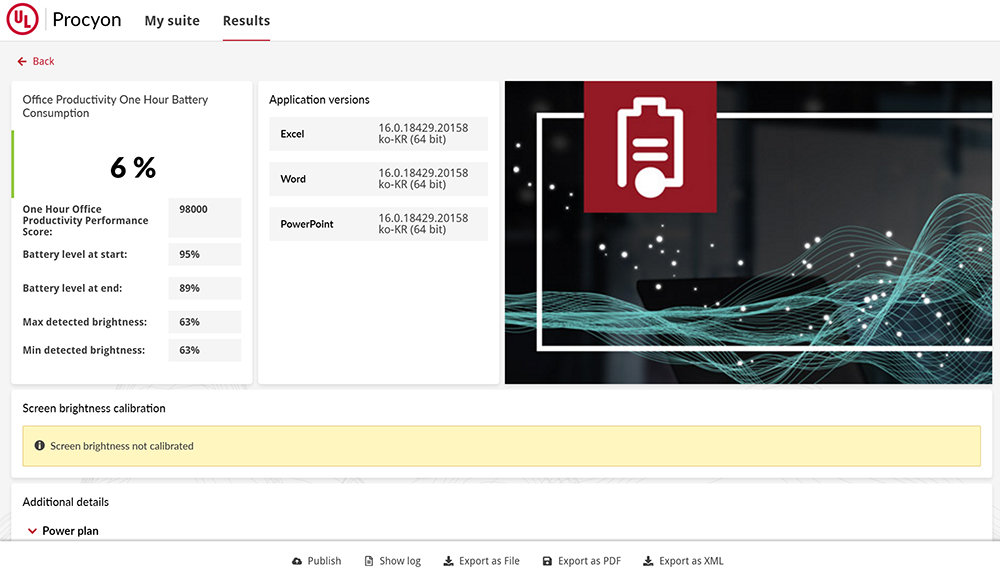This screenshot has height=581, width=1000.
Task: Click the Export as PDF save icon
Action: 546,561
